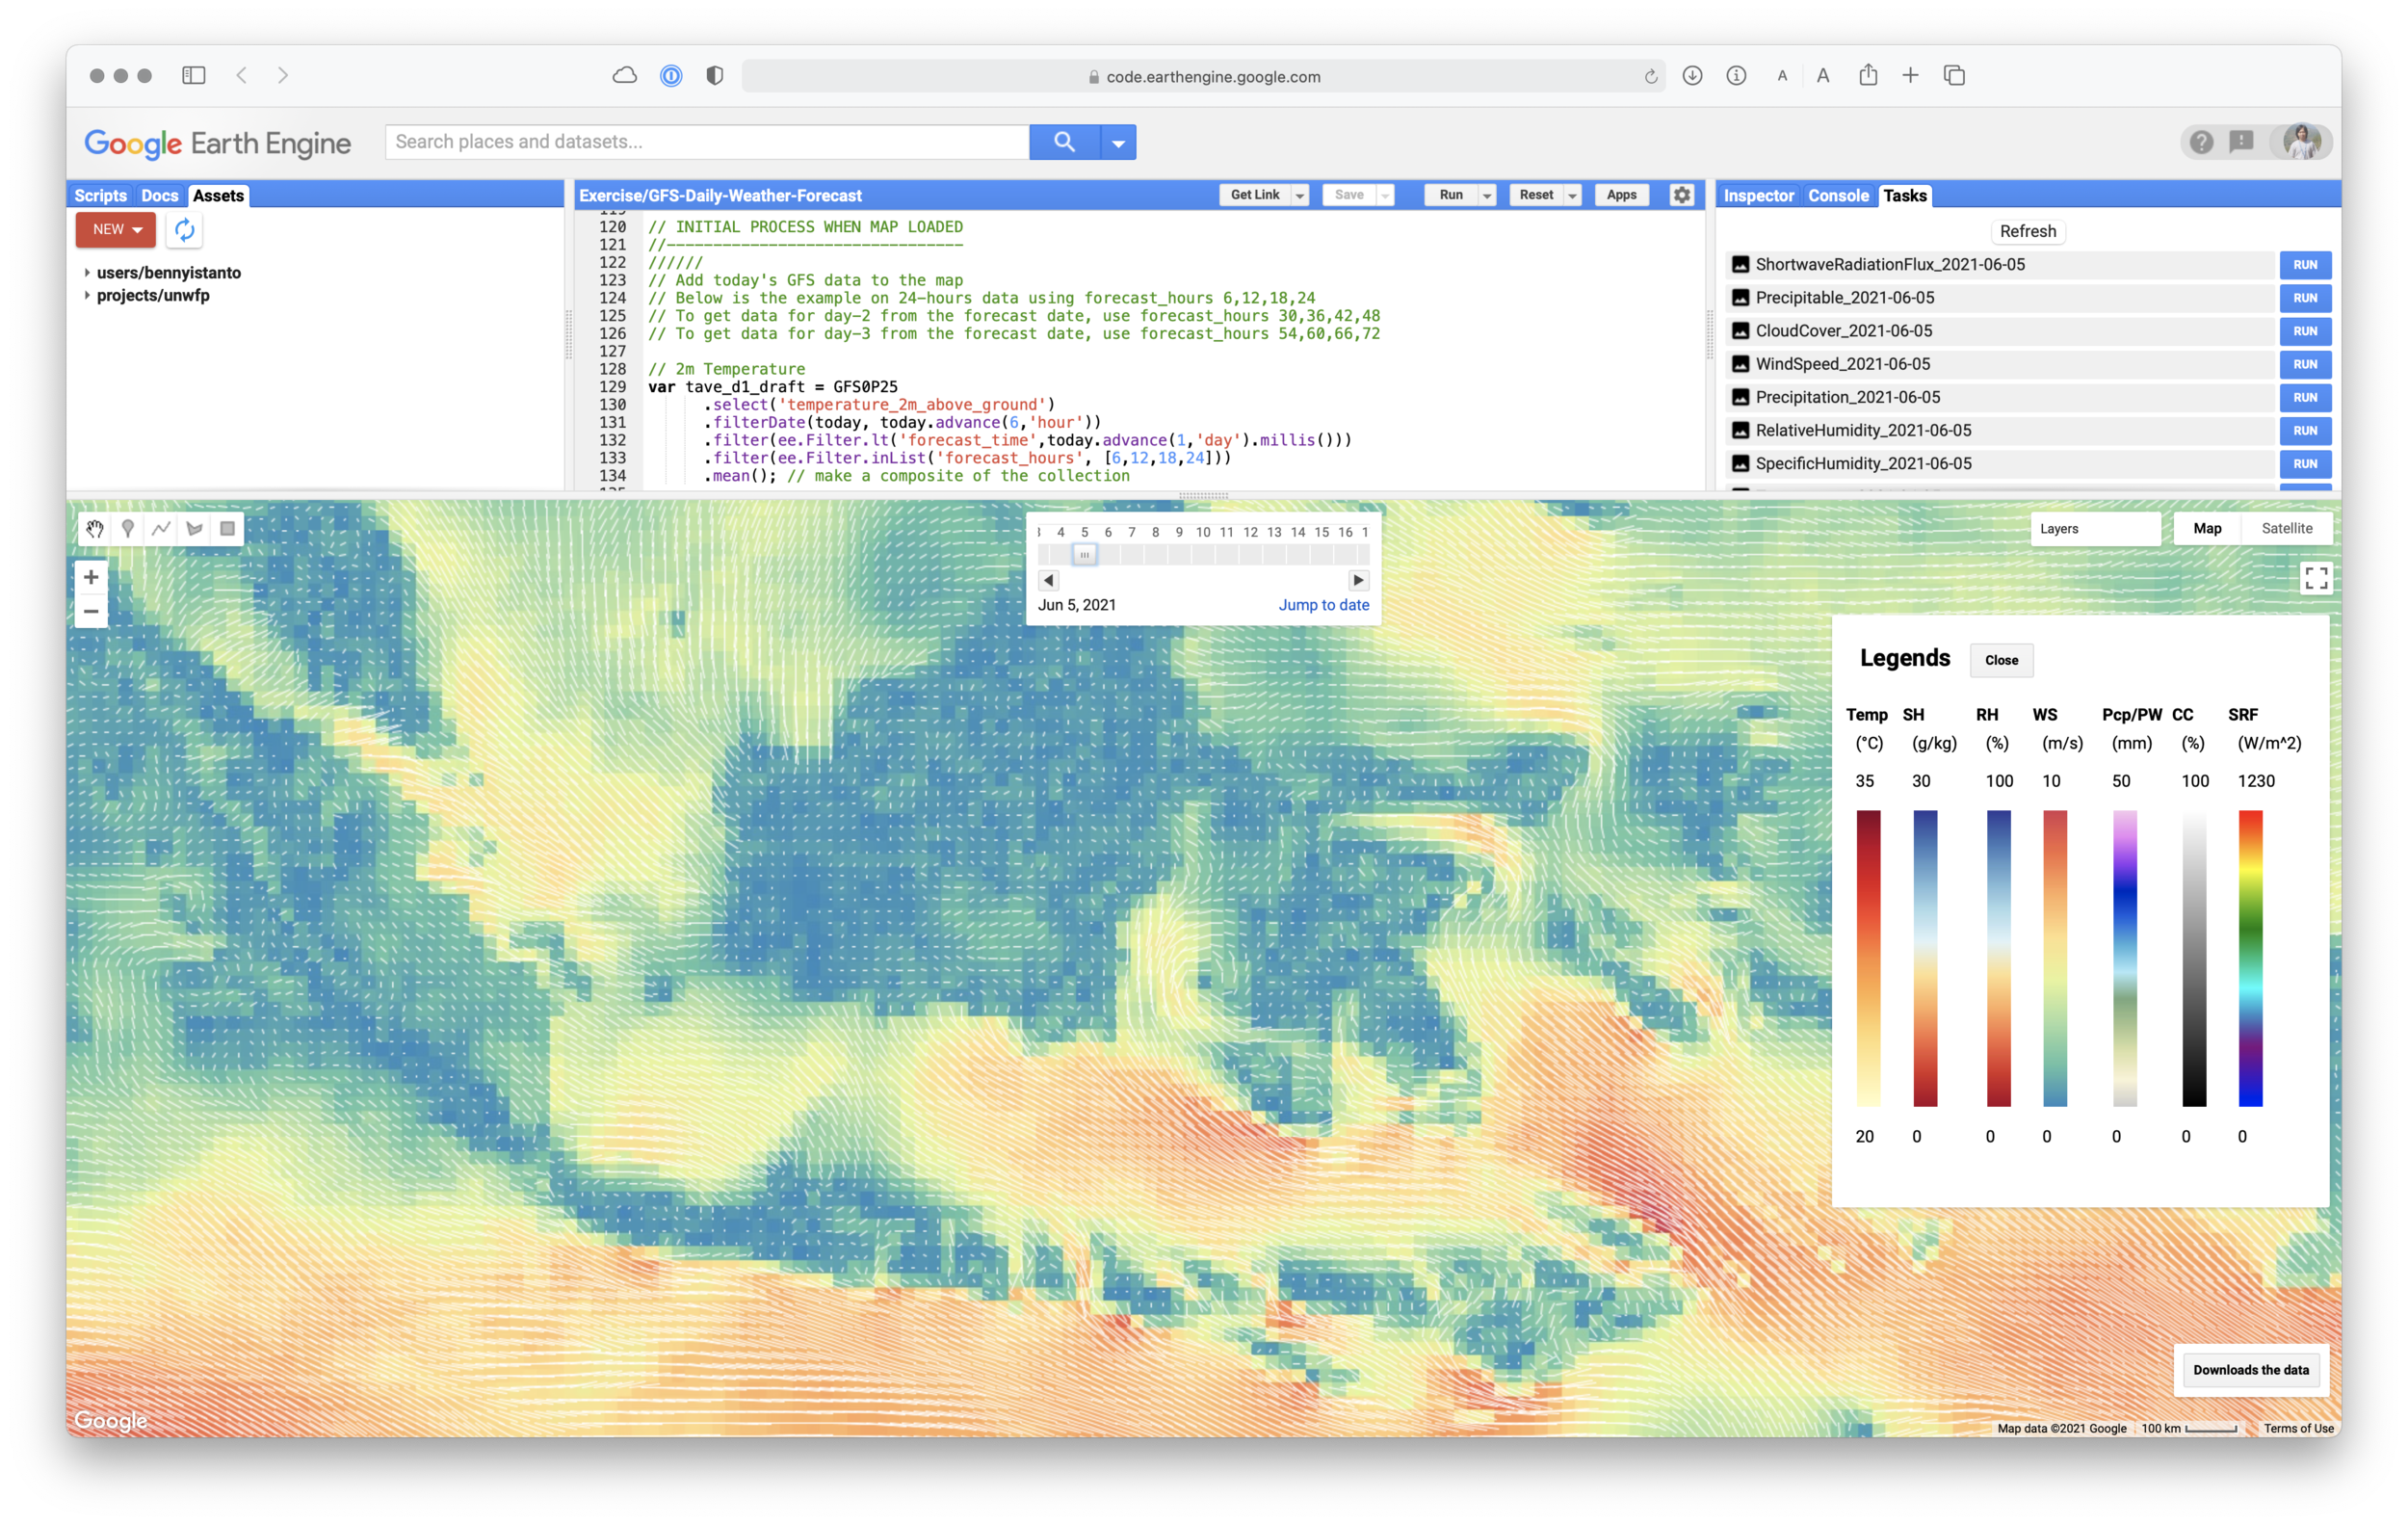Open the Get Link dropdown arrow

pyautogui.click(x=1300, y=196)
